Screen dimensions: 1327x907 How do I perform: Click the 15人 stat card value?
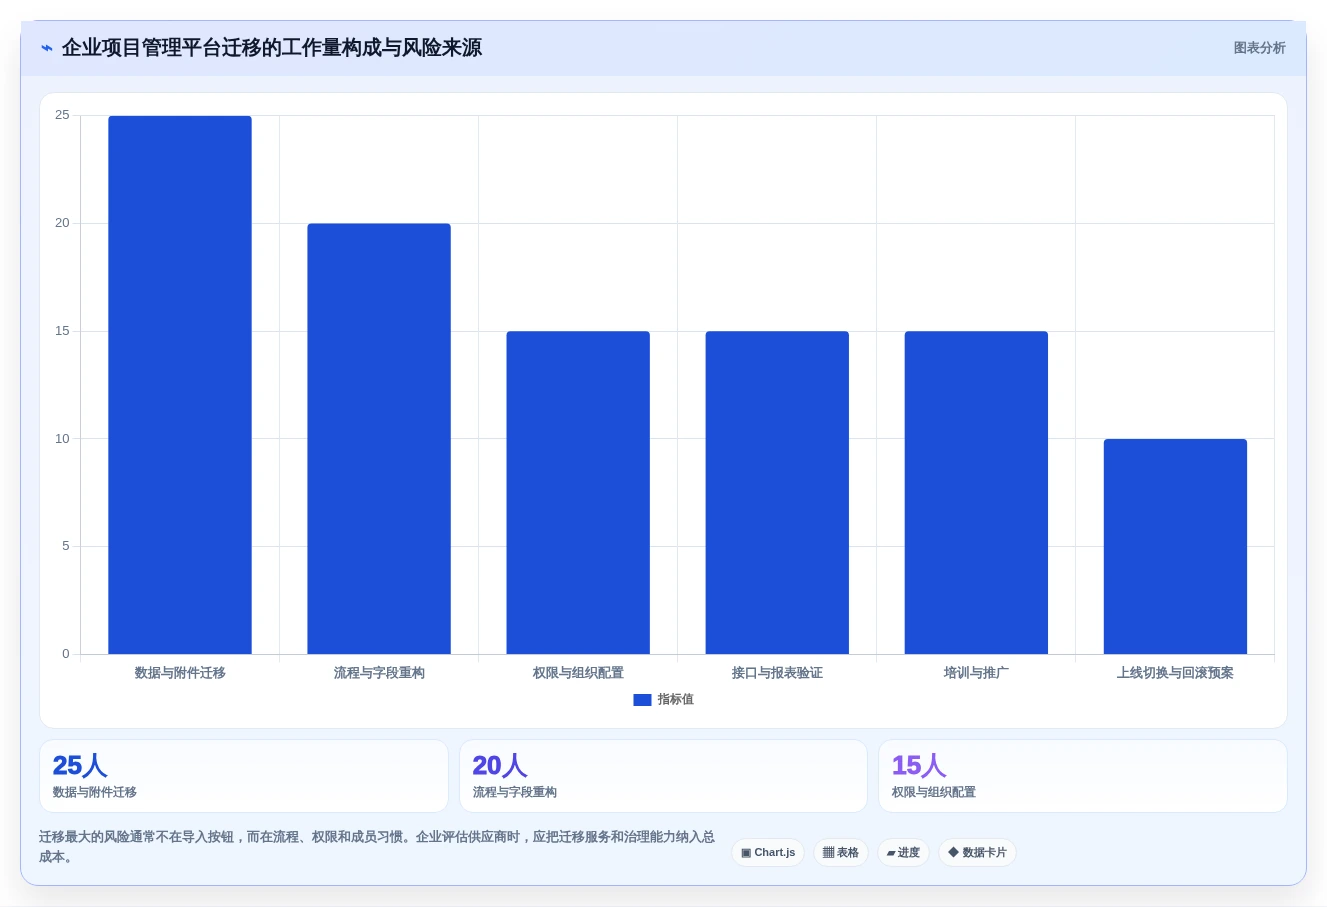point(919,766)
